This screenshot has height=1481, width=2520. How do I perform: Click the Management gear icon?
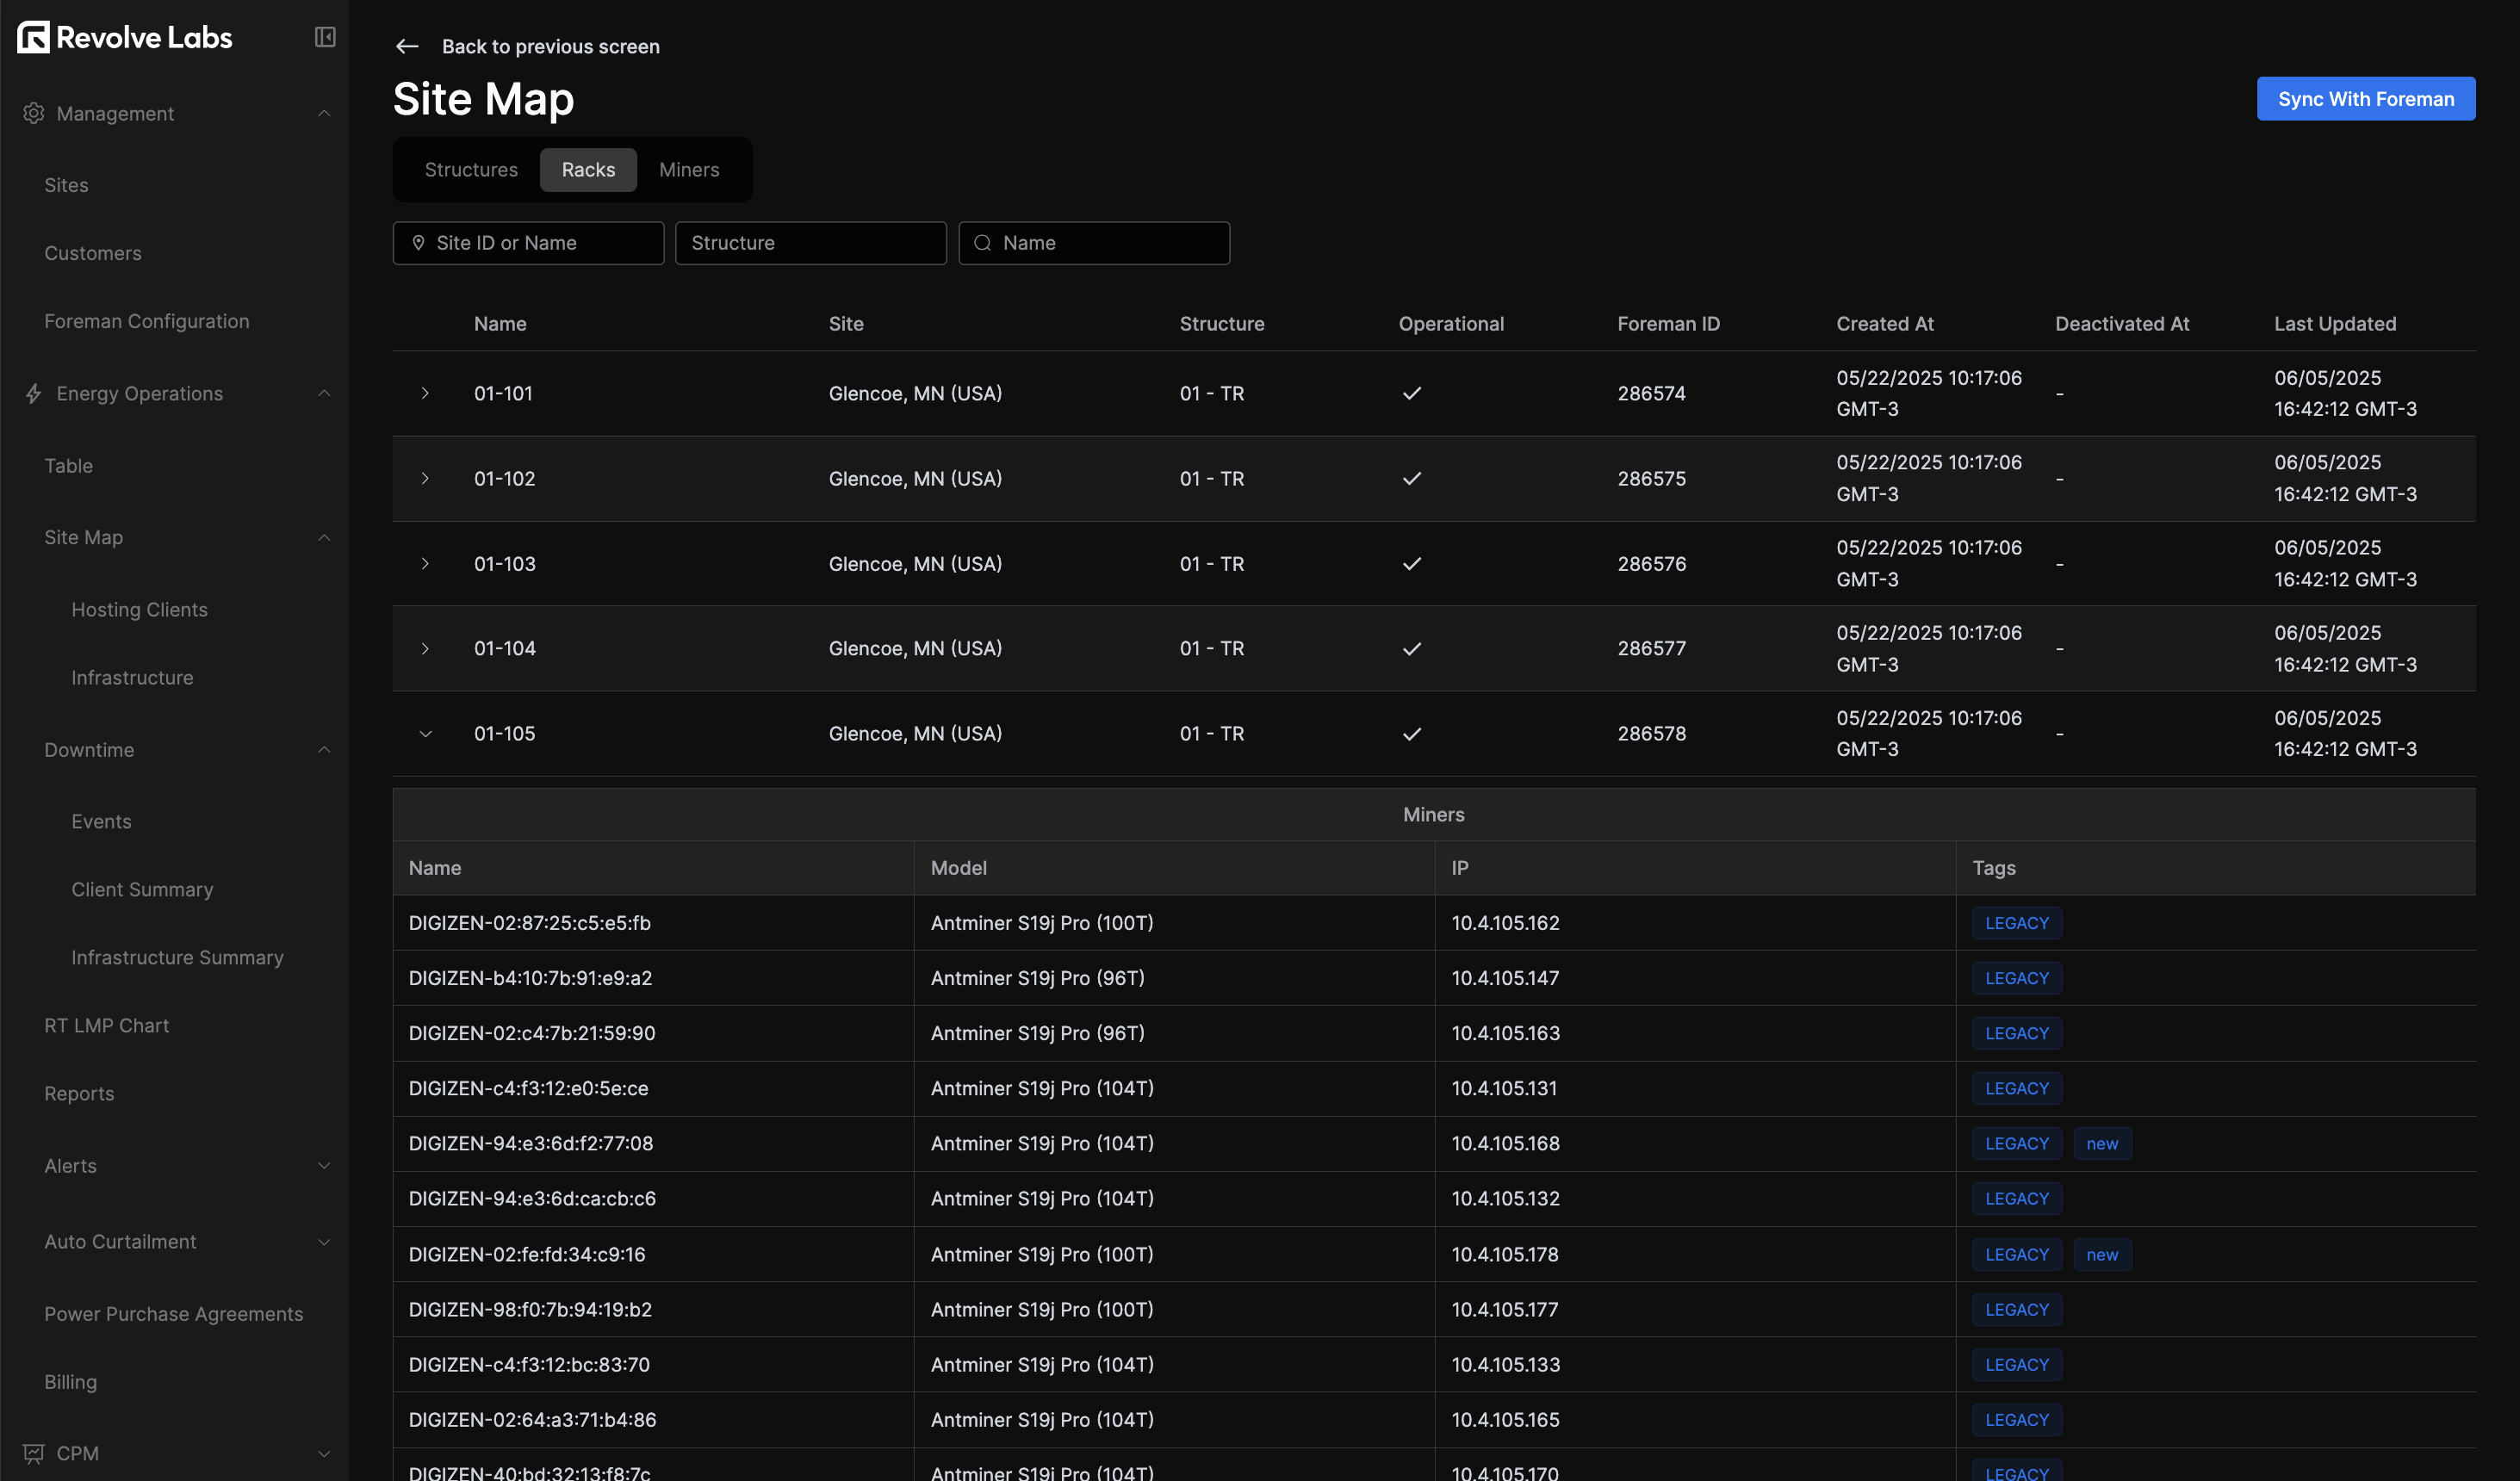click(x=34, y=113)
